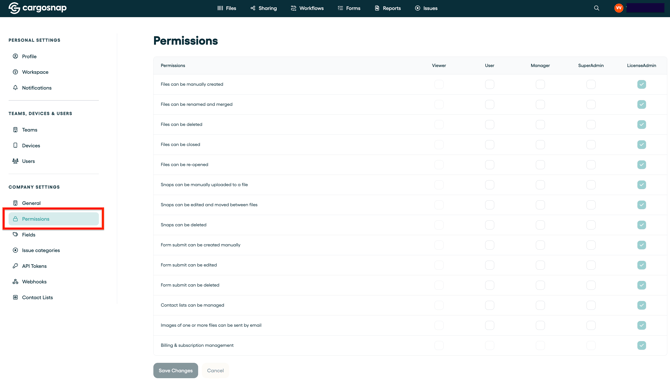Viewport: 670px width, 389px height.
Task: Click the Viewer column header
Action: click(439, 65)
